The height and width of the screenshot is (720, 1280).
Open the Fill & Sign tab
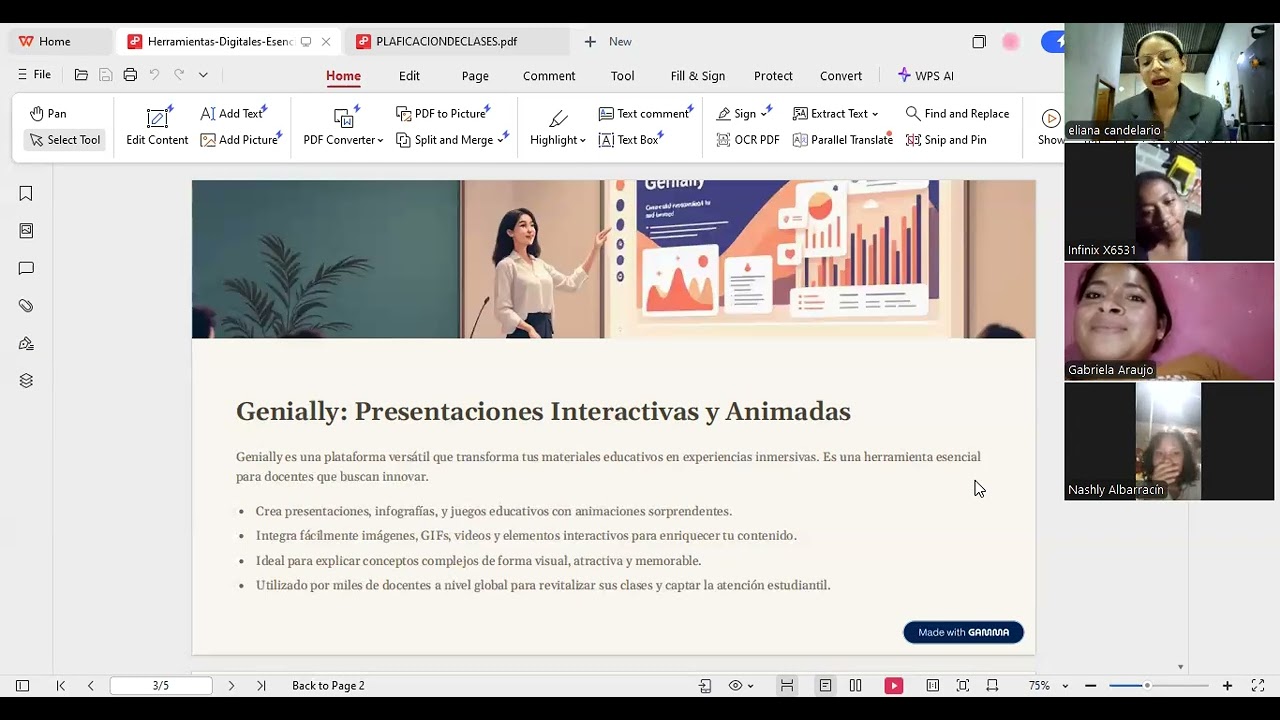click(698, 76)
